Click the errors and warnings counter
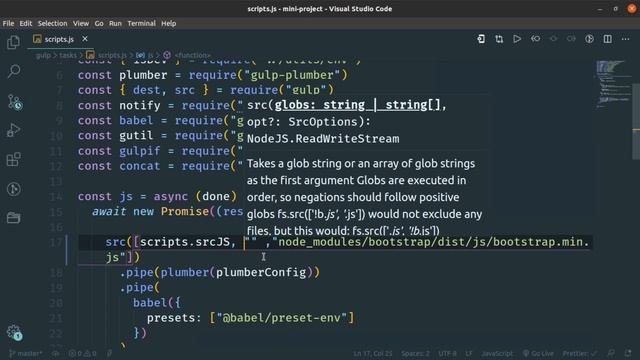The height and width of the screenshot is (360, 640). (82, 353)
